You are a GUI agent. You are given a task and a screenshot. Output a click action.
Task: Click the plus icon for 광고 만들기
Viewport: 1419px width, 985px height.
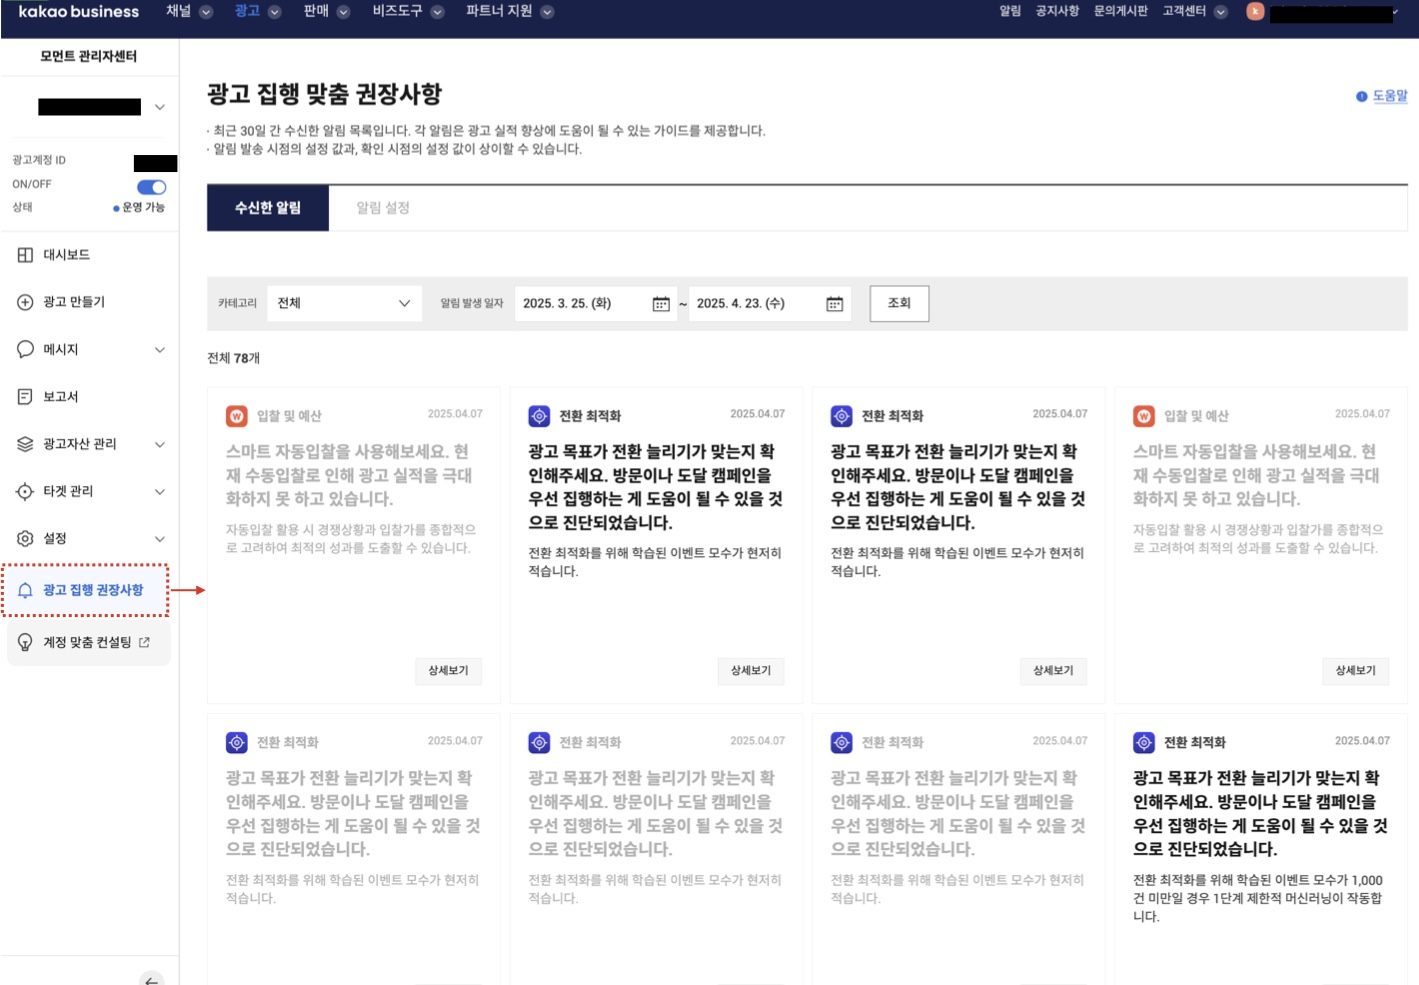coord(25,302)
